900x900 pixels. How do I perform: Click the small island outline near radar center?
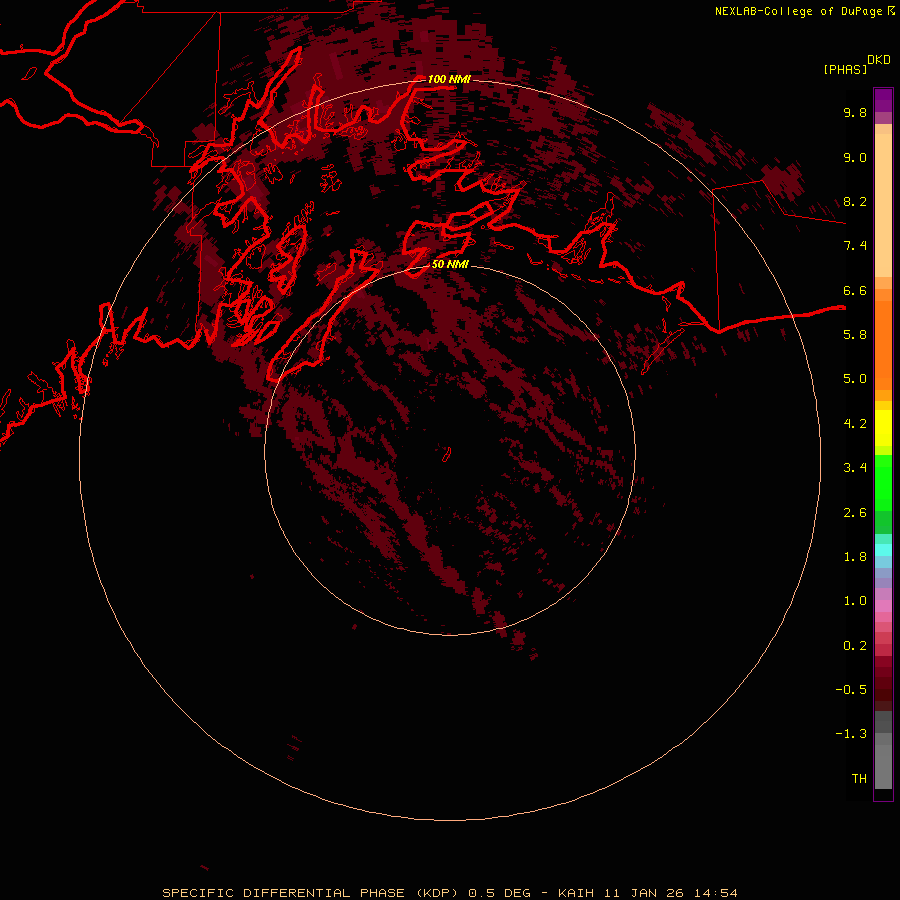point(447,455)
